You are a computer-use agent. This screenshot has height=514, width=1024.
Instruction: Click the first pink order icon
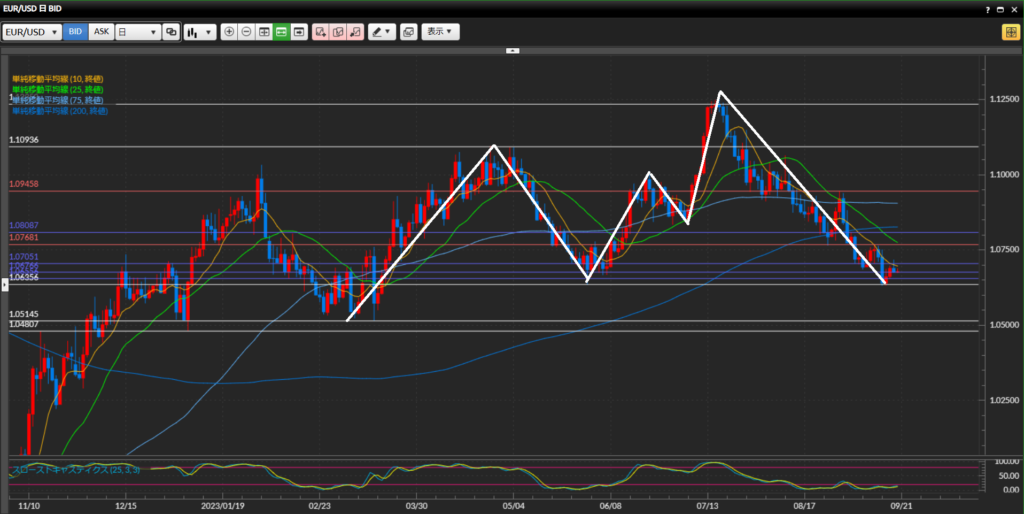pyautogui.click(x=320, y=32)
